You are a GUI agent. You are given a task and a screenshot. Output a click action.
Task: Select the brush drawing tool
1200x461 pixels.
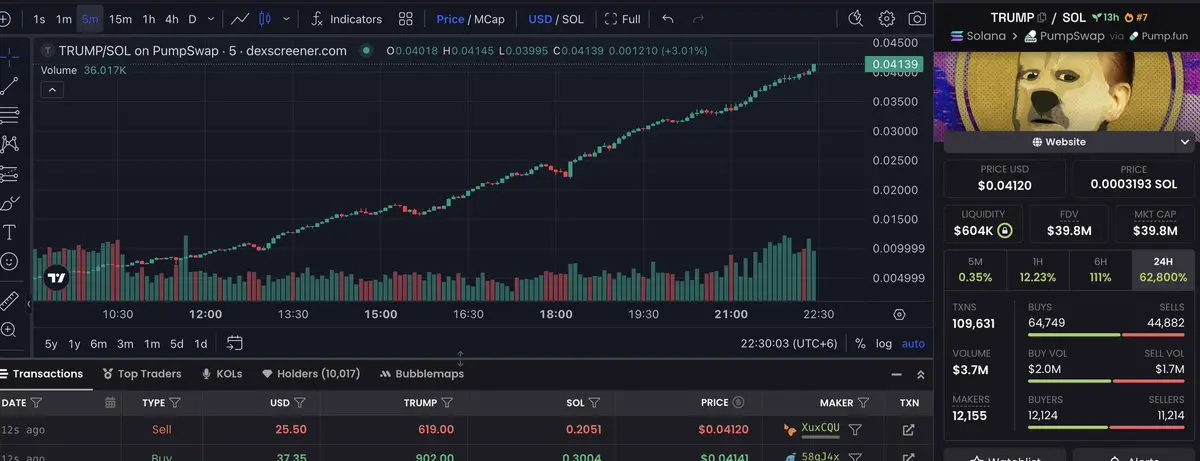coord(10,203)
